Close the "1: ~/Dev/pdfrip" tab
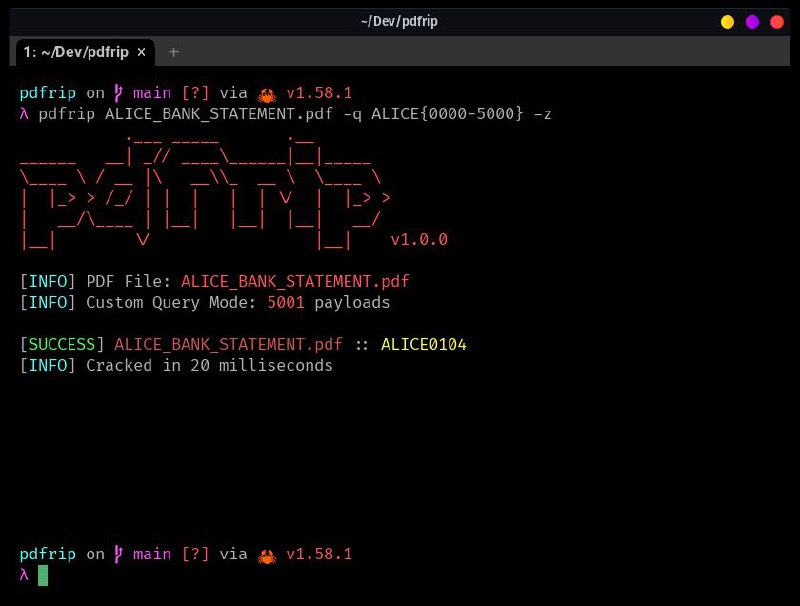The width and height of the screenshot is (800, 606). coord(141,52)
